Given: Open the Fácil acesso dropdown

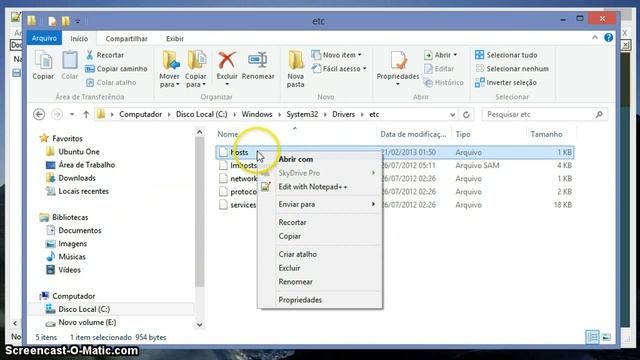Looking at the screenshot, I should [x=339, y=69].
